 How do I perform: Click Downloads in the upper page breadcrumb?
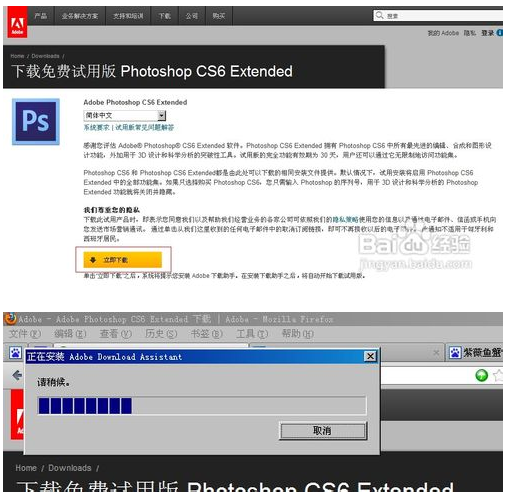point(45,56)
